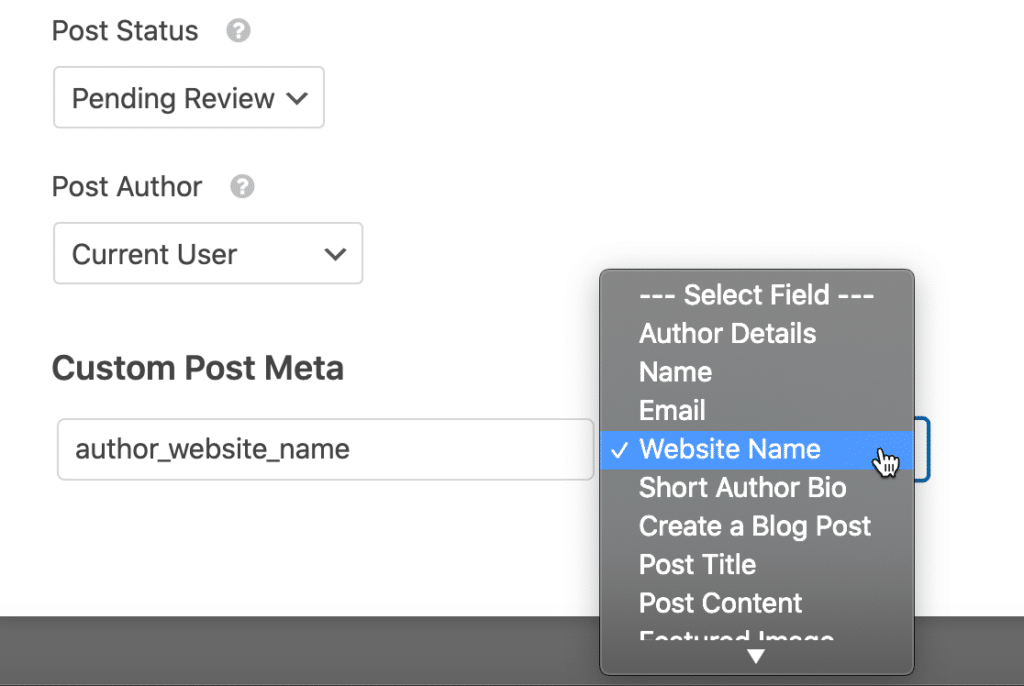
Task: Select the 'Create a Blog Post' entry
Action: coord(754,526)
